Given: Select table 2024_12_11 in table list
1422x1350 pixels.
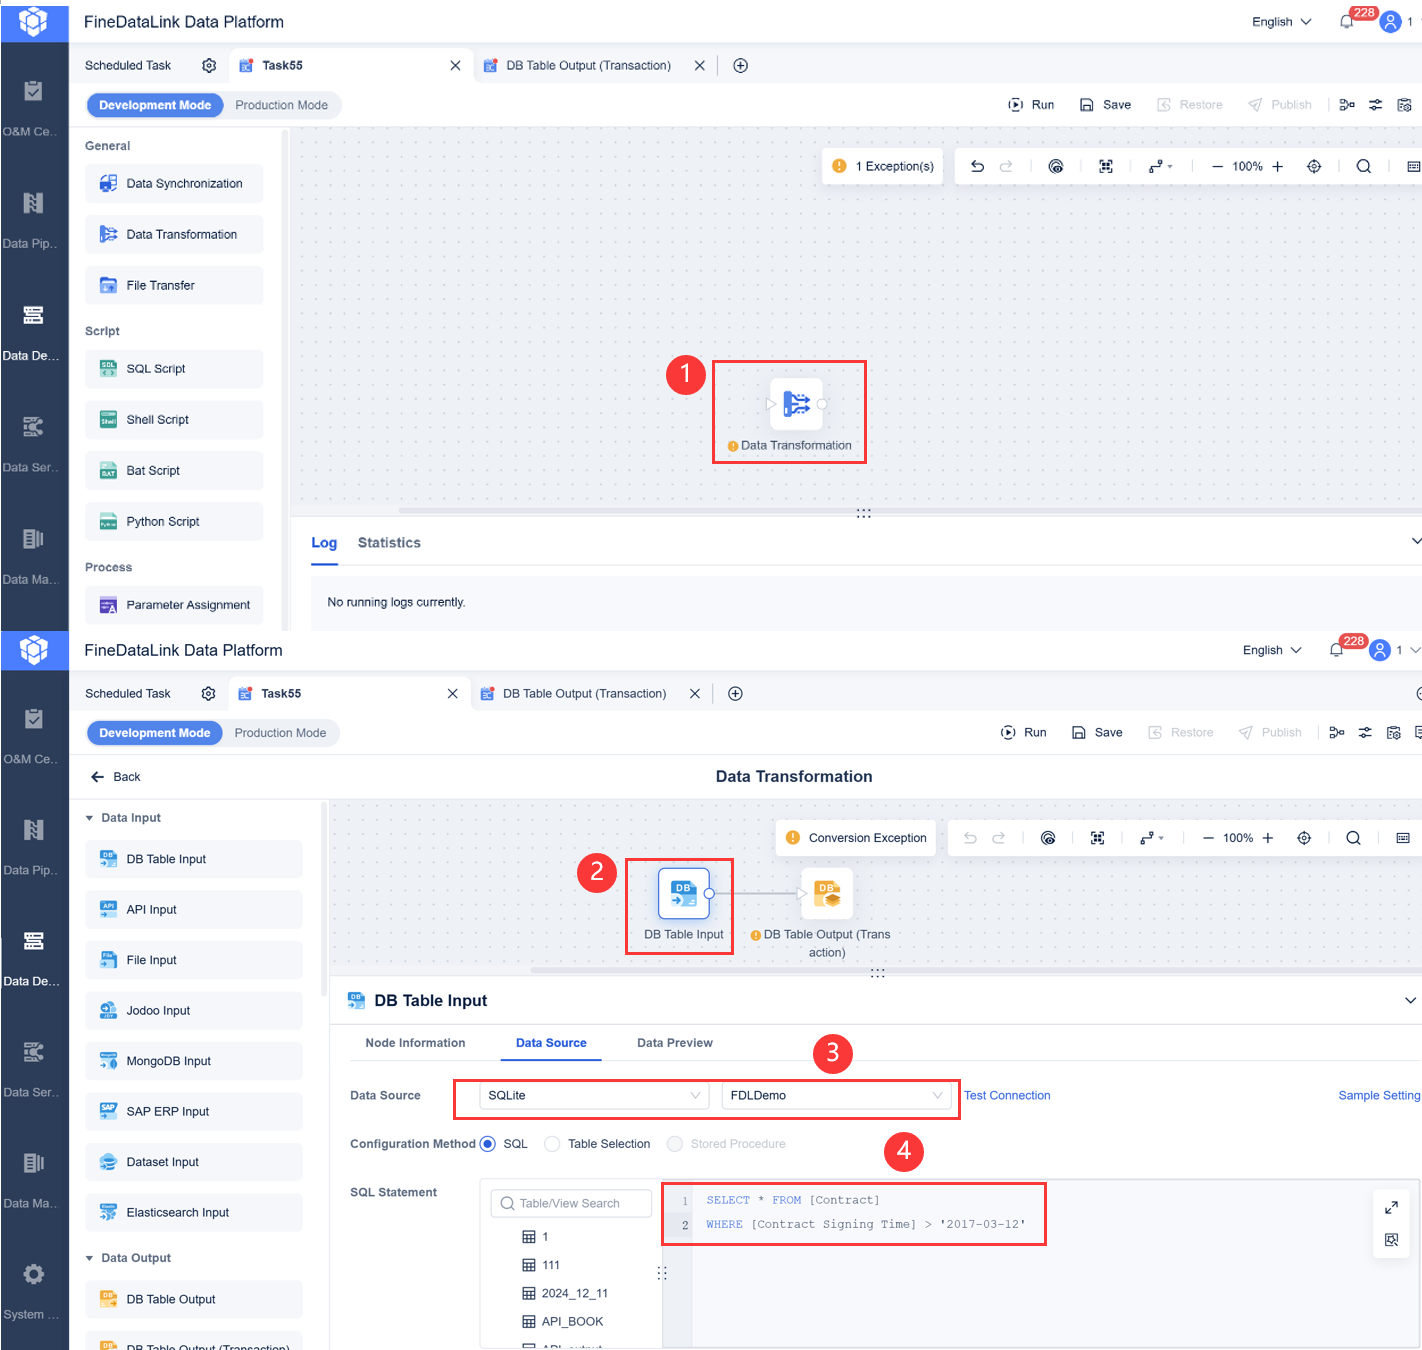Looking at the screenshot, I should click(x=565, y=1294).
